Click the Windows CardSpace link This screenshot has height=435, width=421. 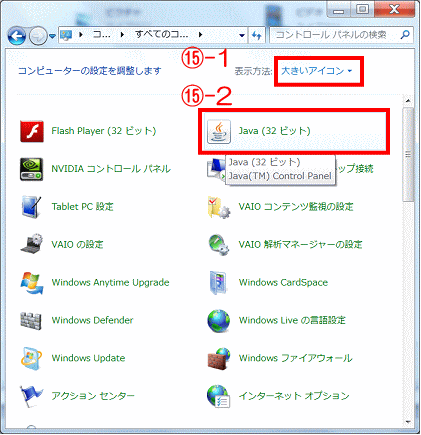pos(283,283)
